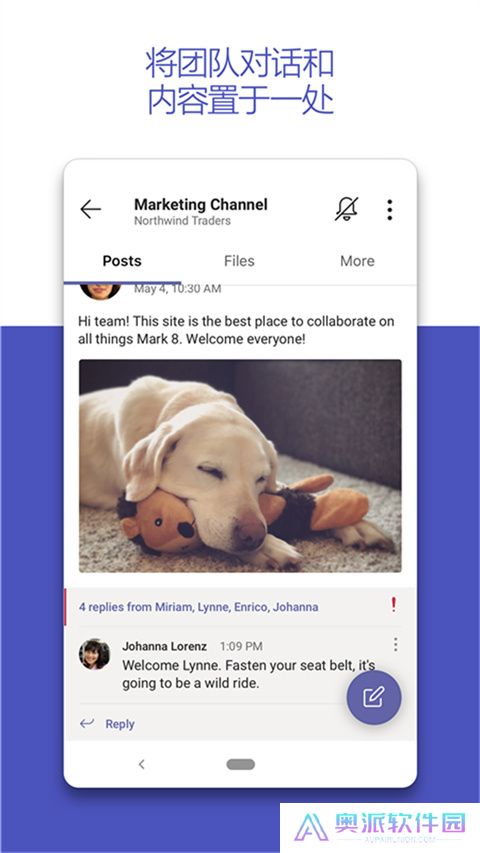
Task: Tap the Reply link
Action: pyautogui.click(x=120, y=724)
